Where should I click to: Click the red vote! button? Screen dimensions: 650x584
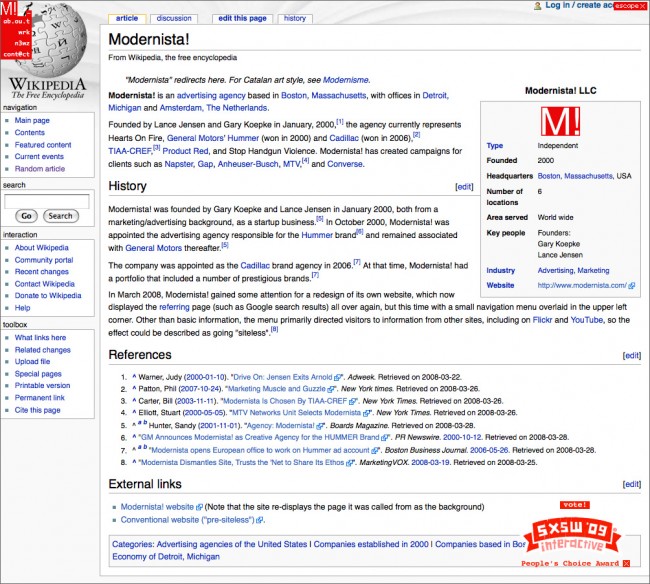pyautogui.click(x=575, y=504)
